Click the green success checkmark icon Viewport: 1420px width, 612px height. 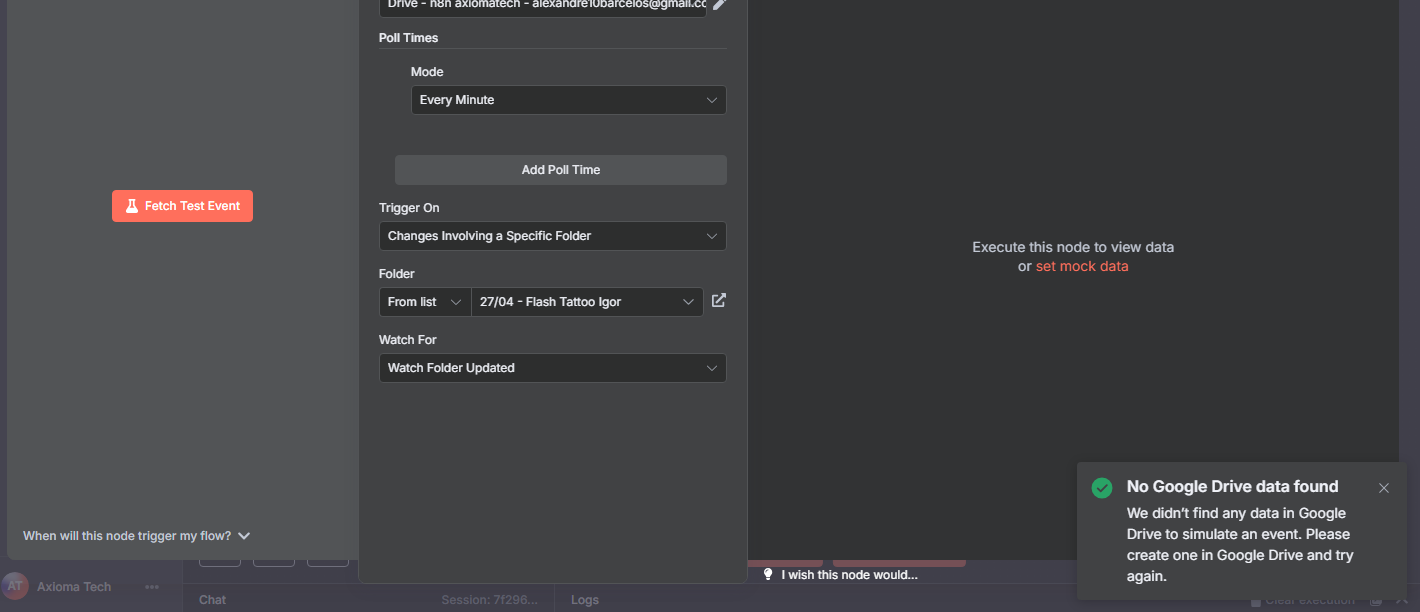1102,488
